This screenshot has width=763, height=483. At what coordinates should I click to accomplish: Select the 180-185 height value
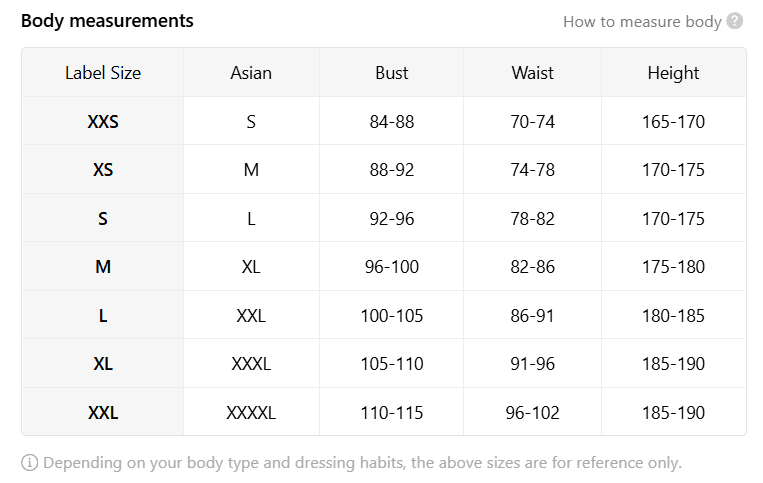pyautogui.click(x=673, y=316)
